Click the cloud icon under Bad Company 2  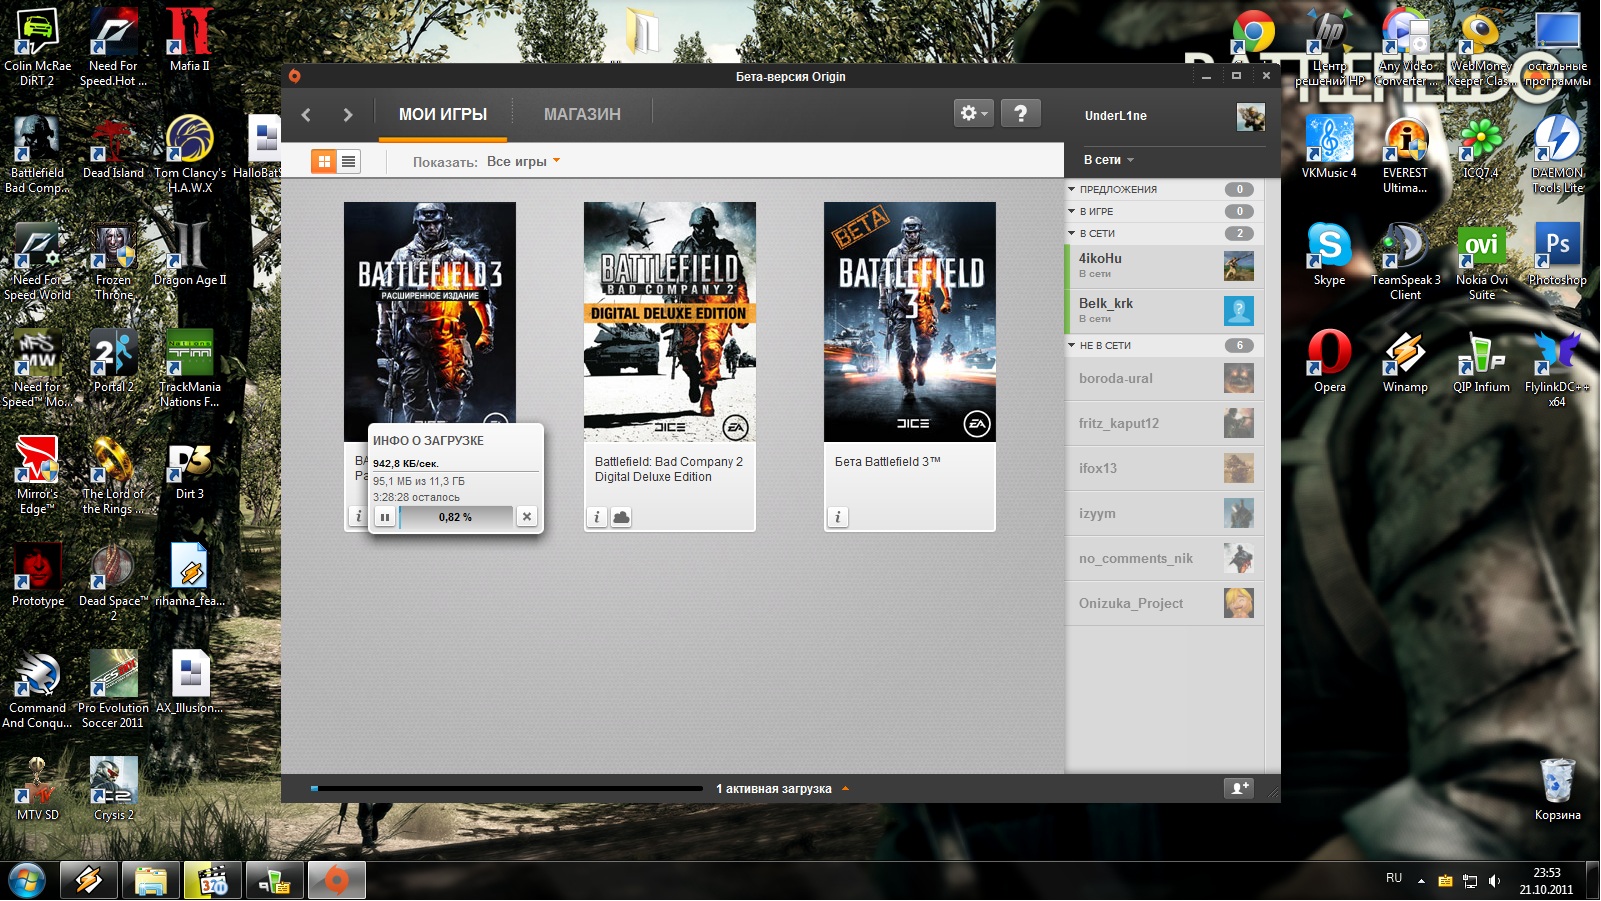[621, 517]
